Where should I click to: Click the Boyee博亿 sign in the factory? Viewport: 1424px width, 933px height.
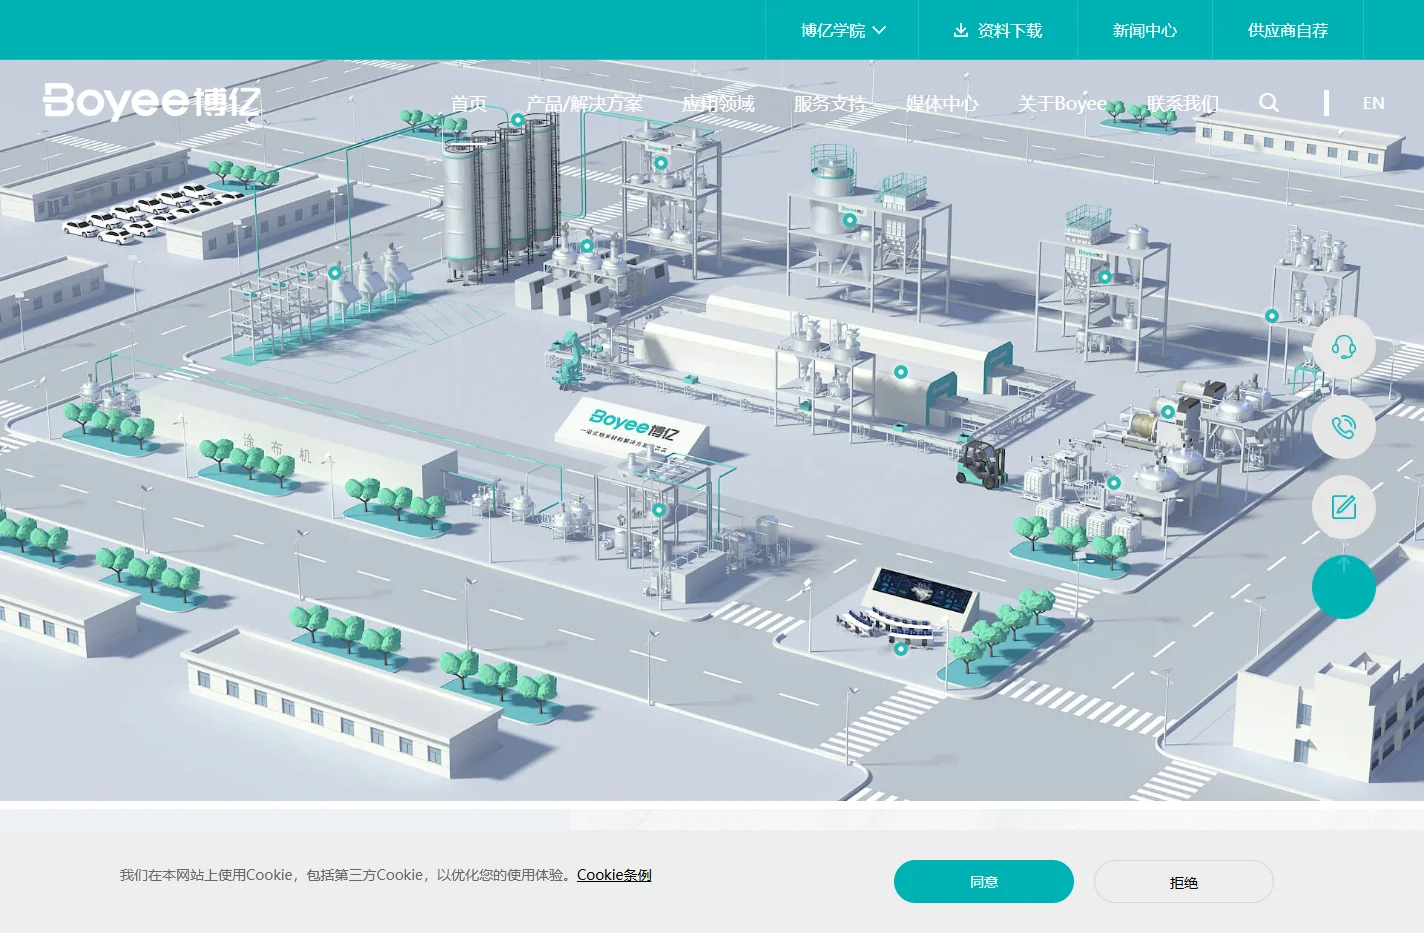pyautogui.click(x=633, y=425)
